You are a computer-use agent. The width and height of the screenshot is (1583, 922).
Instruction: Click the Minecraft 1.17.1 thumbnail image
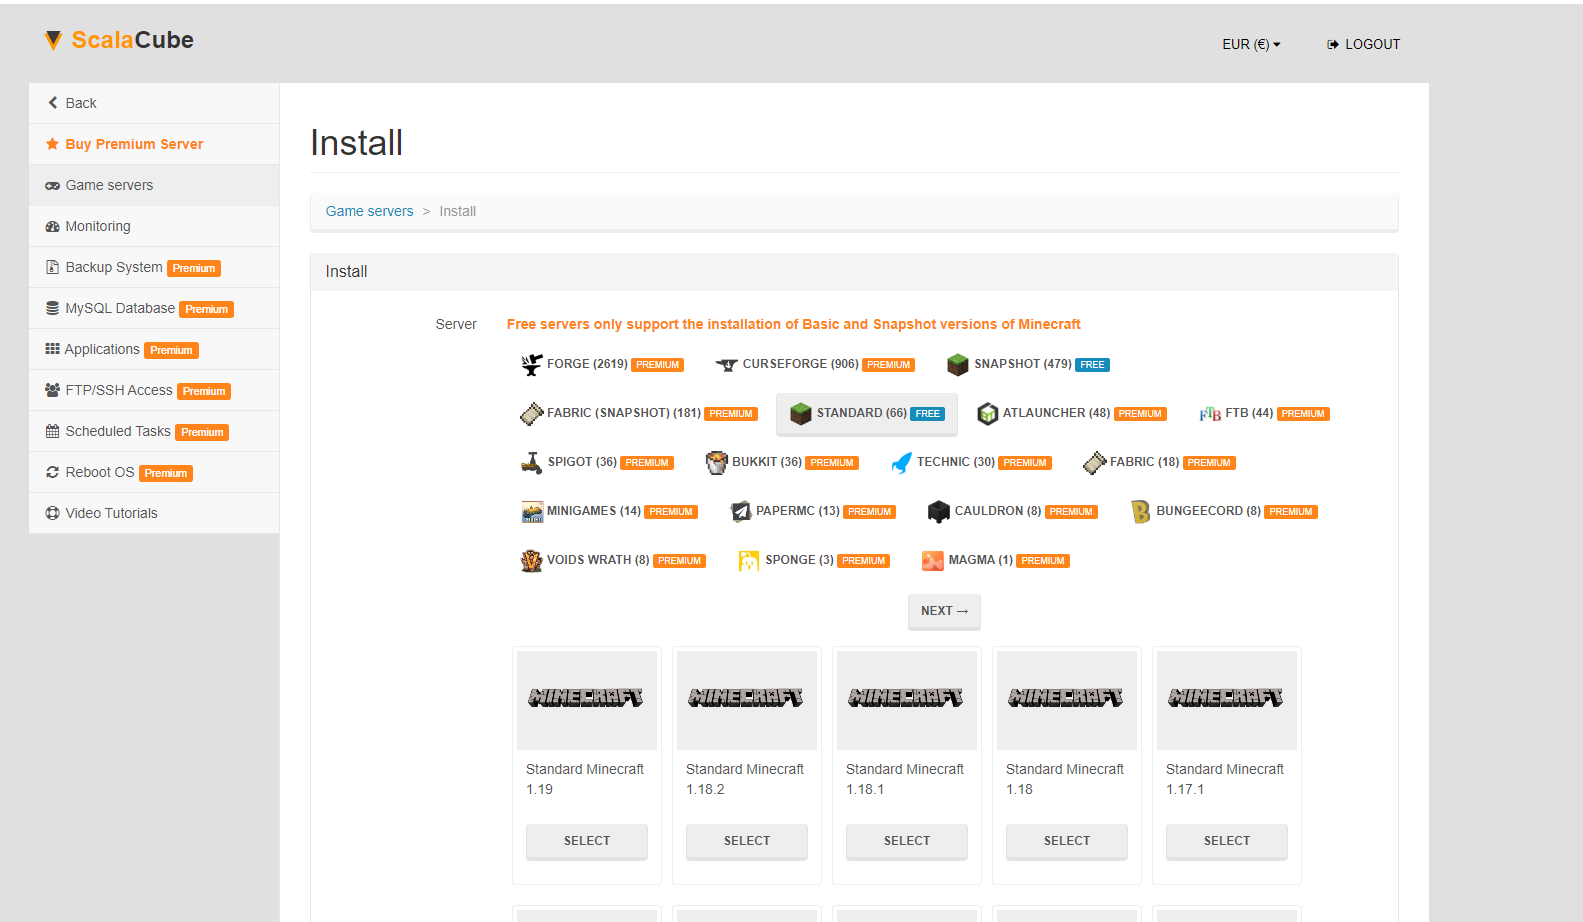[1227, 700]
